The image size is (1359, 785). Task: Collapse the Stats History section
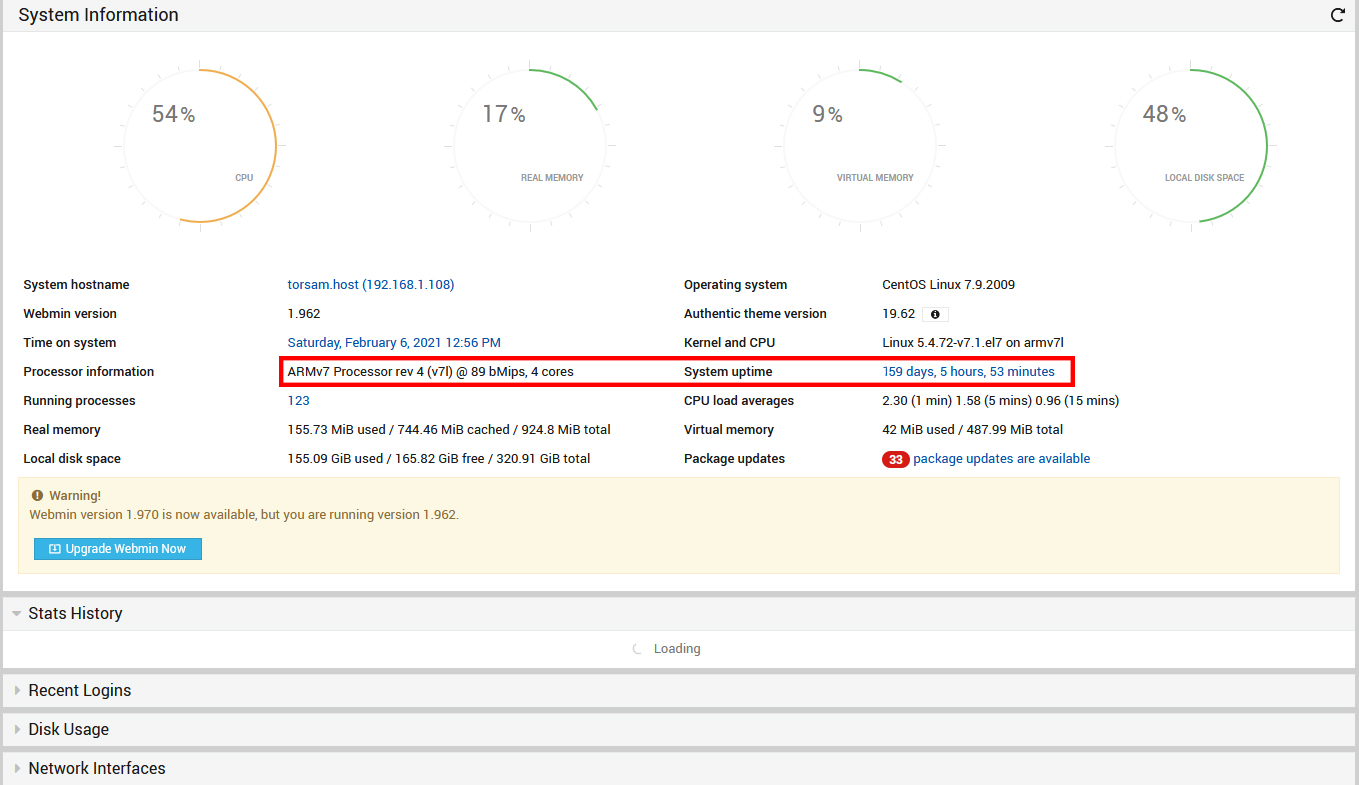tap(679, 613)
